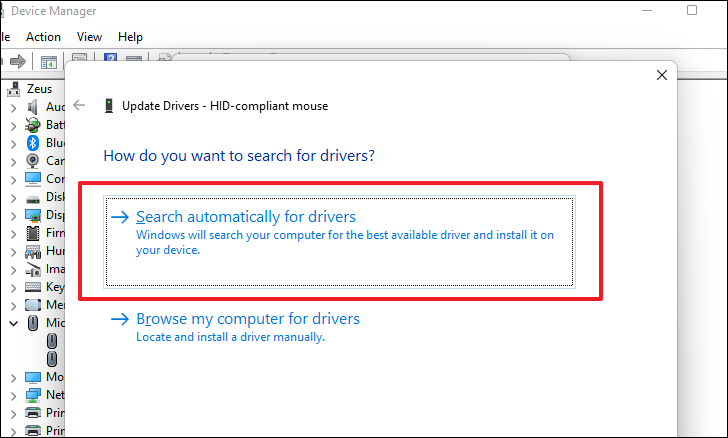Screen dimensions: 728x438
Task: Click the firmware chip icon
Action: tap(32, 233)
